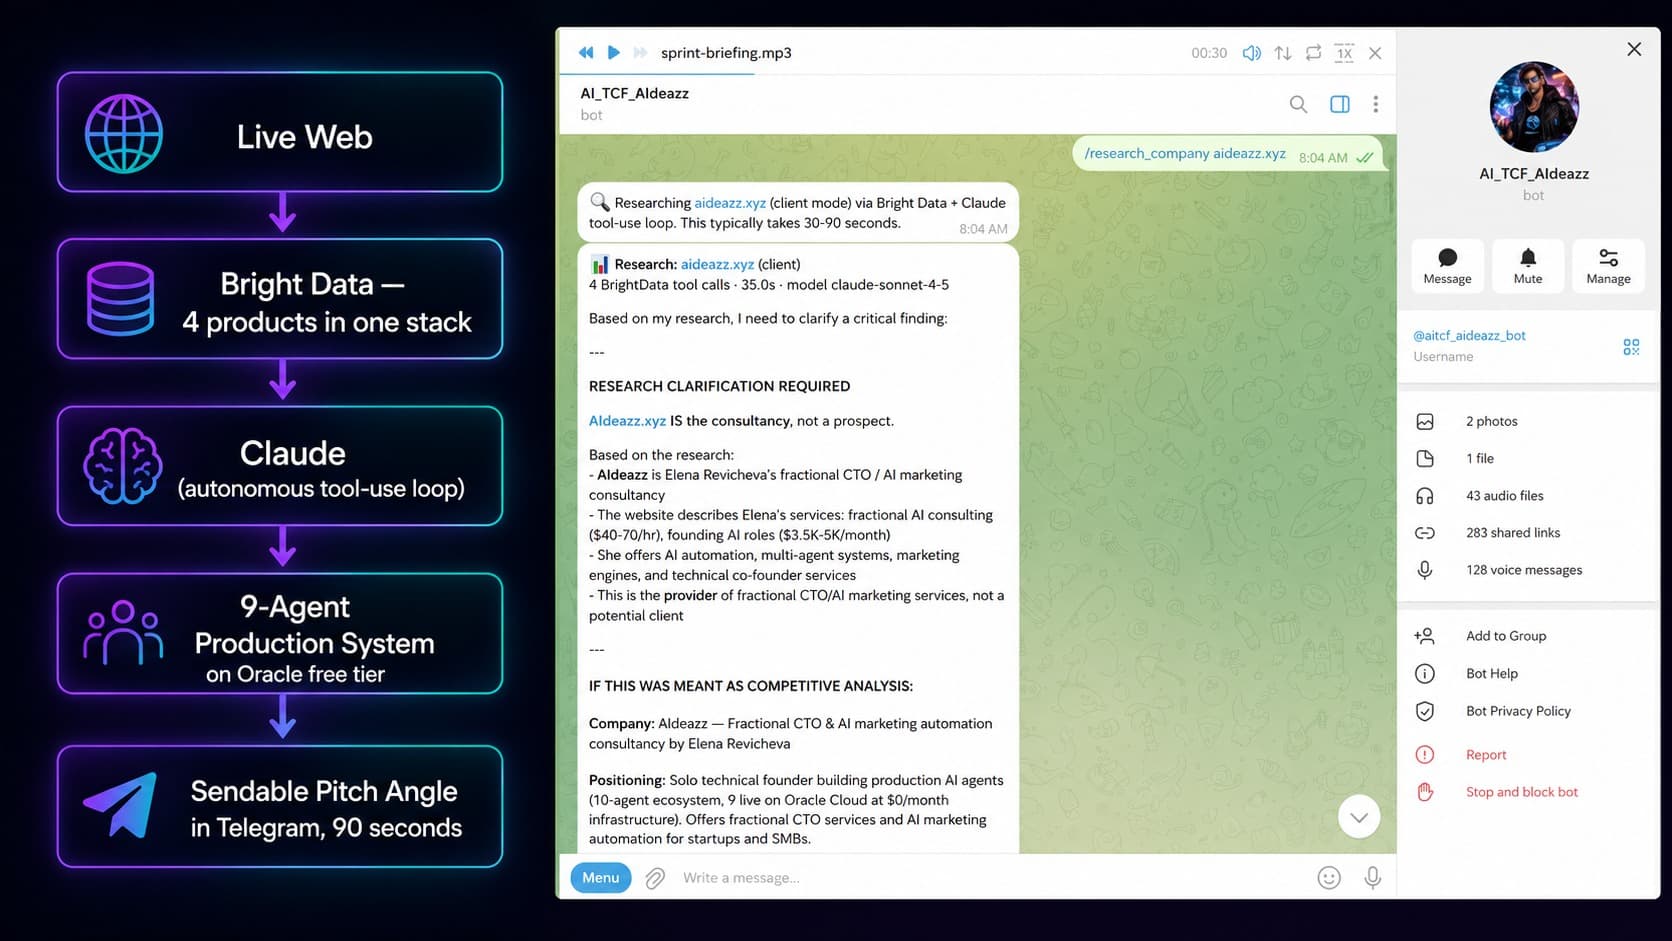Open Bot Help
Viewport: 1672px width, 941px height.
coord(1528,673)
